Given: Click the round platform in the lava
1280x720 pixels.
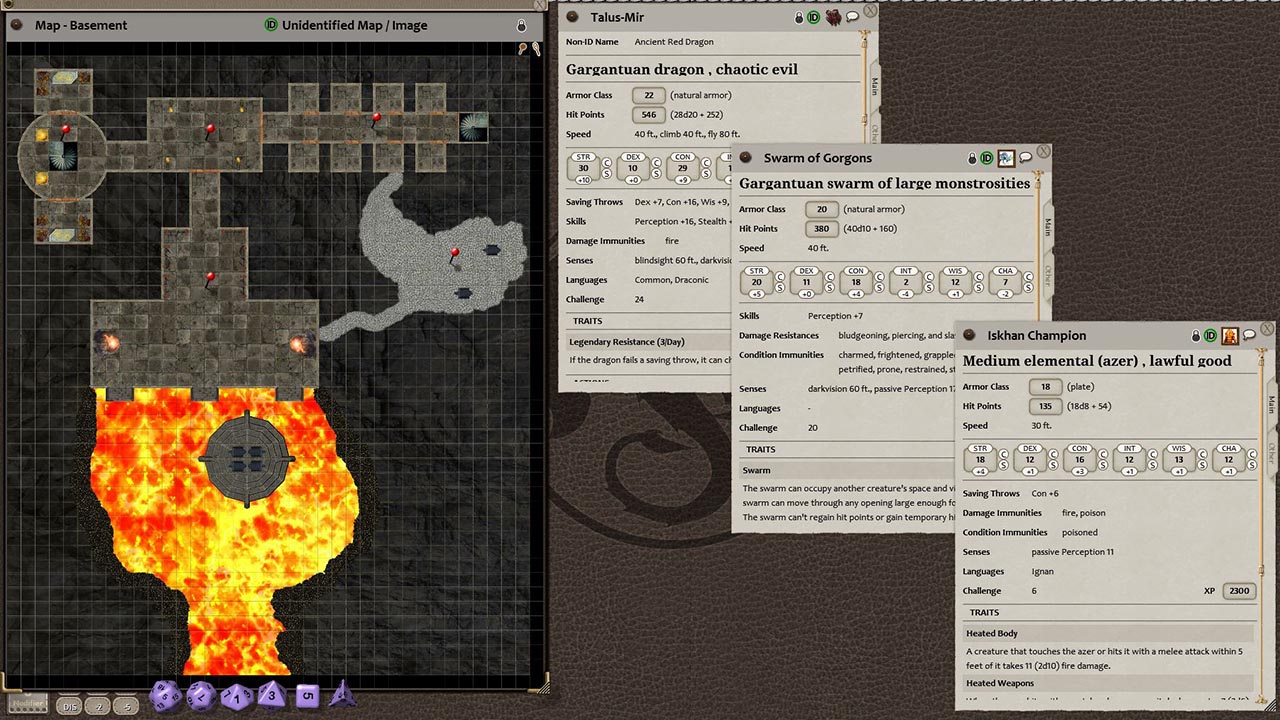Looking at the screenshot, I should pos(247,459).
